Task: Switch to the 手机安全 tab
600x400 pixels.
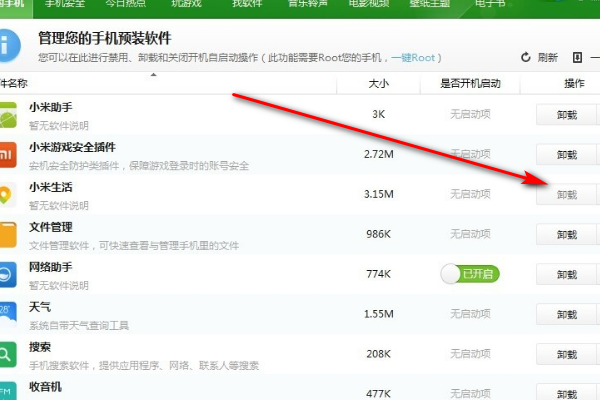Action: pyautogui.click(x=65, y=4)
